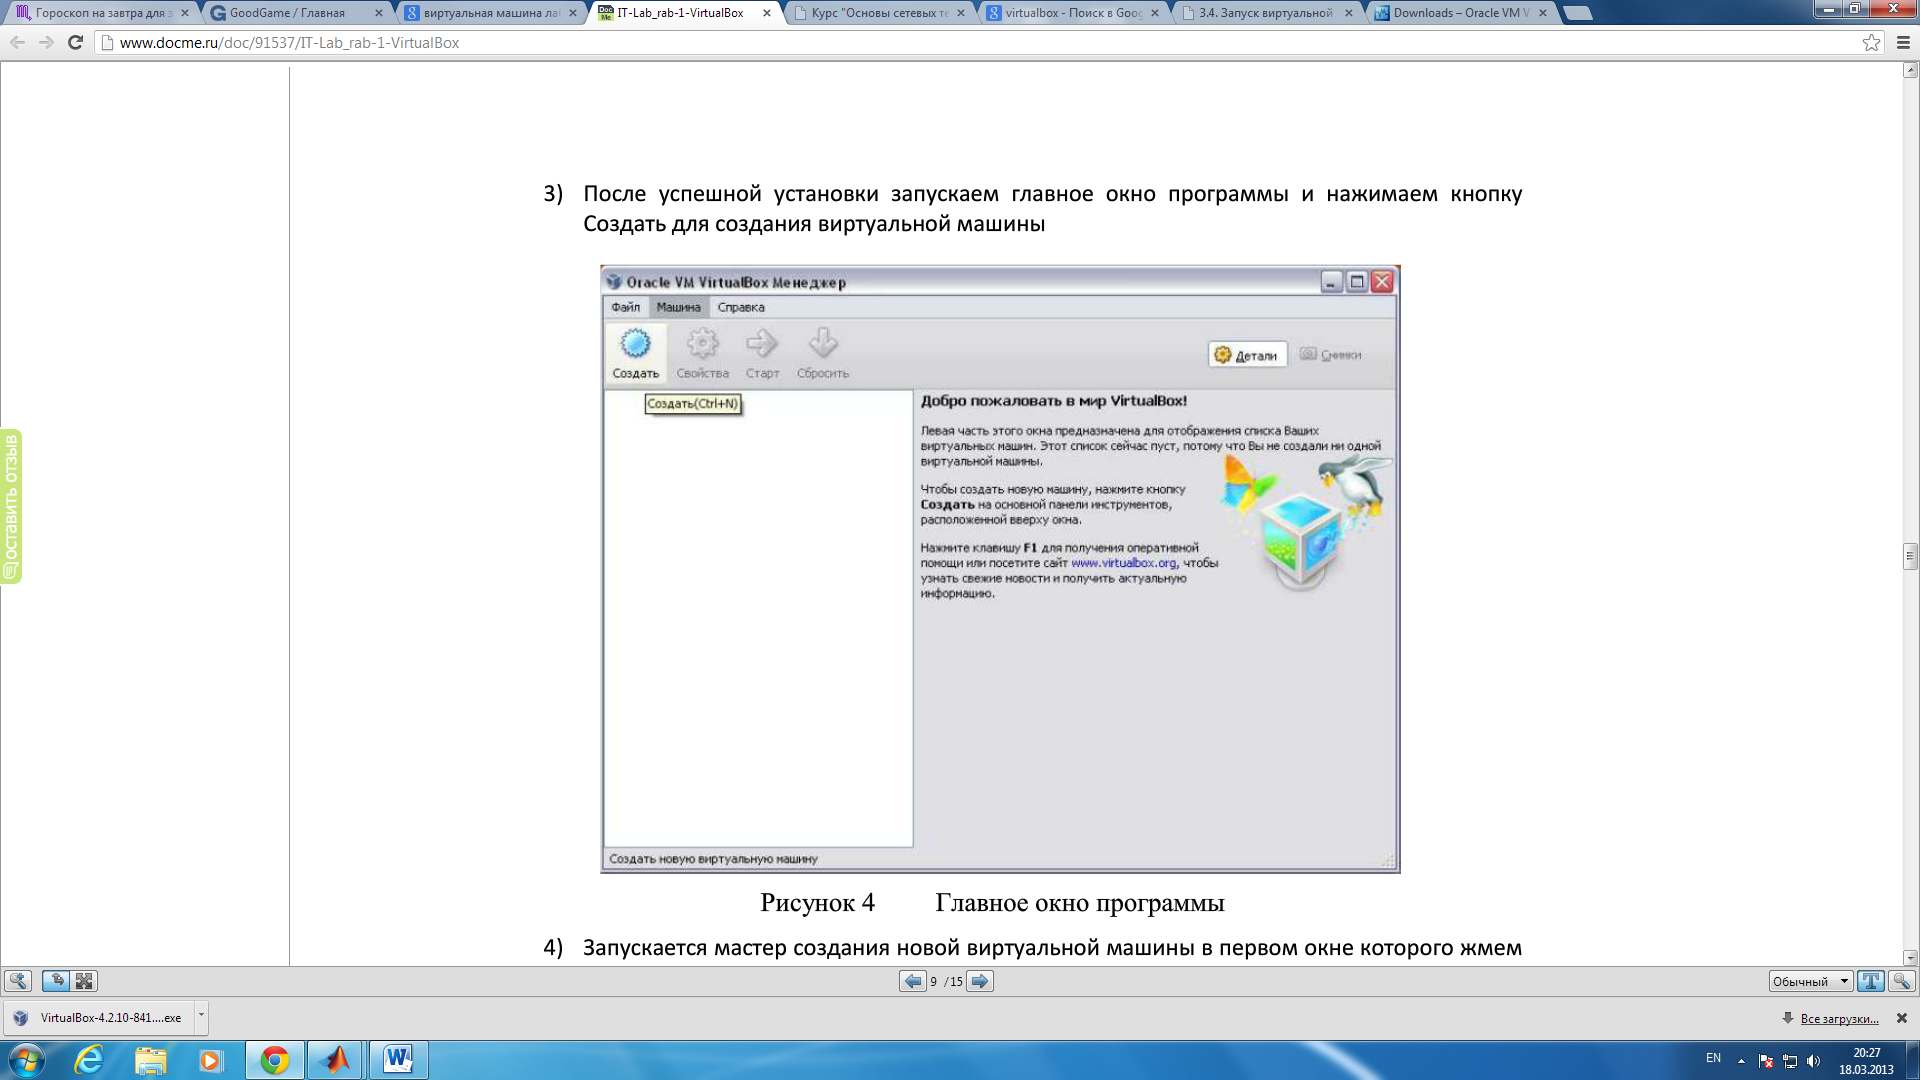Click the Action Center flag tray icon

coord(1766,1061)
